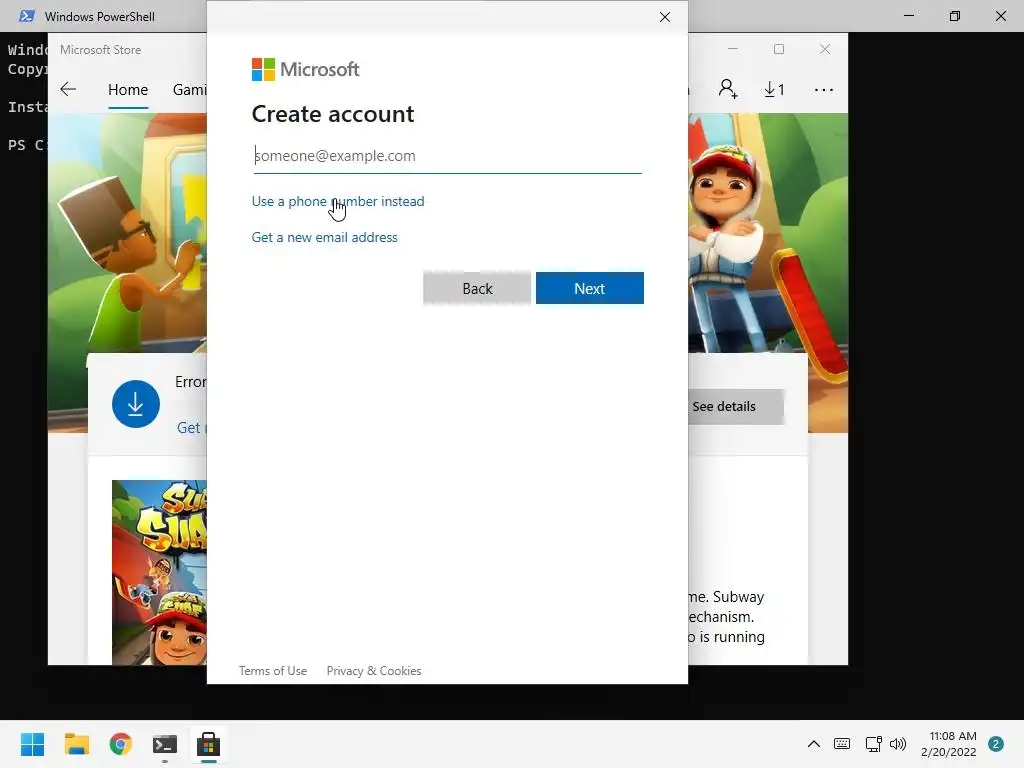Screen dimensions: 1024x768
Task: Maximize the Microsoft Store window
Action: tap(778, 49)
